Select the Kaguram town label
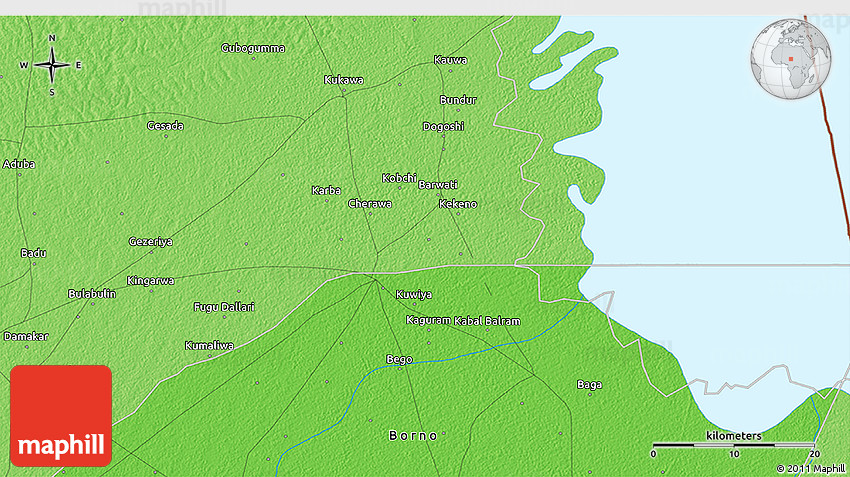Screen dimensions: 850x477 click(x=428, y=320)
